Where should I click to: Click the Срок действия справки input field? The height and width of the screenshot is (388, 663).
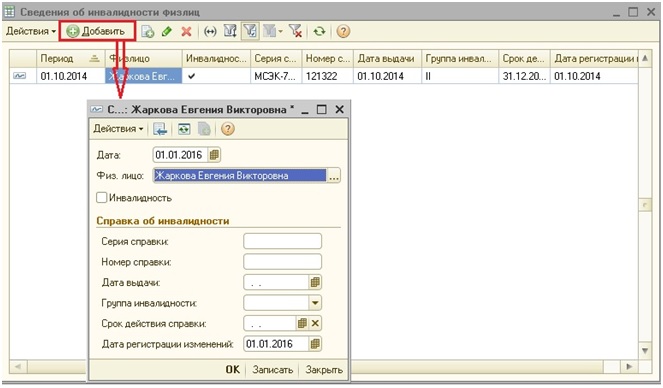pos(269,324)
